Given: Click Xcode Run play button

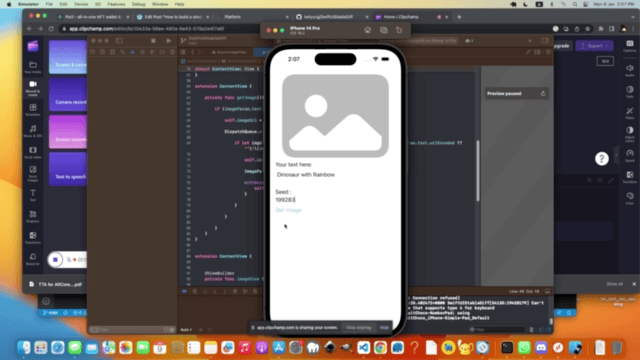Looking at the screenshot, I should click(x=169, y=41).
